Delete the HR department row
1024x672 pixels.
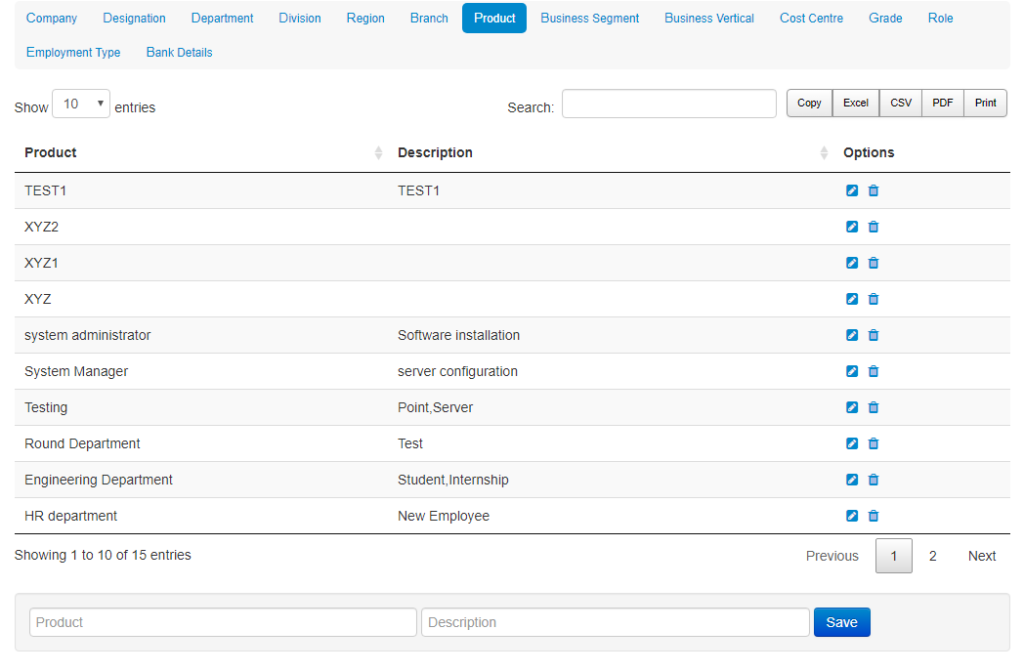873,515
